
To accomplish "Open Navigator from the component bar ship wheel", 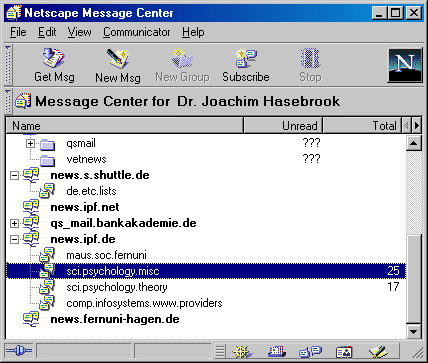I will [x=243, y=351].
